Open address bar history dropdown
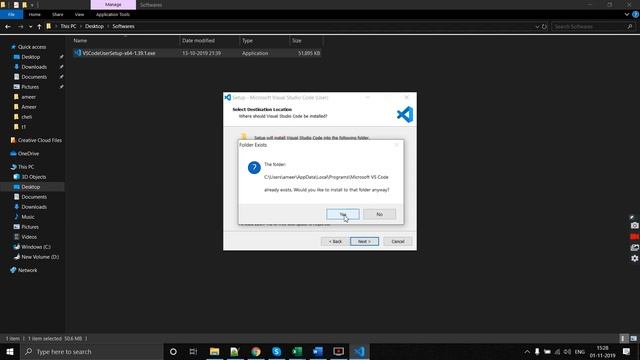This screenshot has width=640, height=360. [537, 27]
